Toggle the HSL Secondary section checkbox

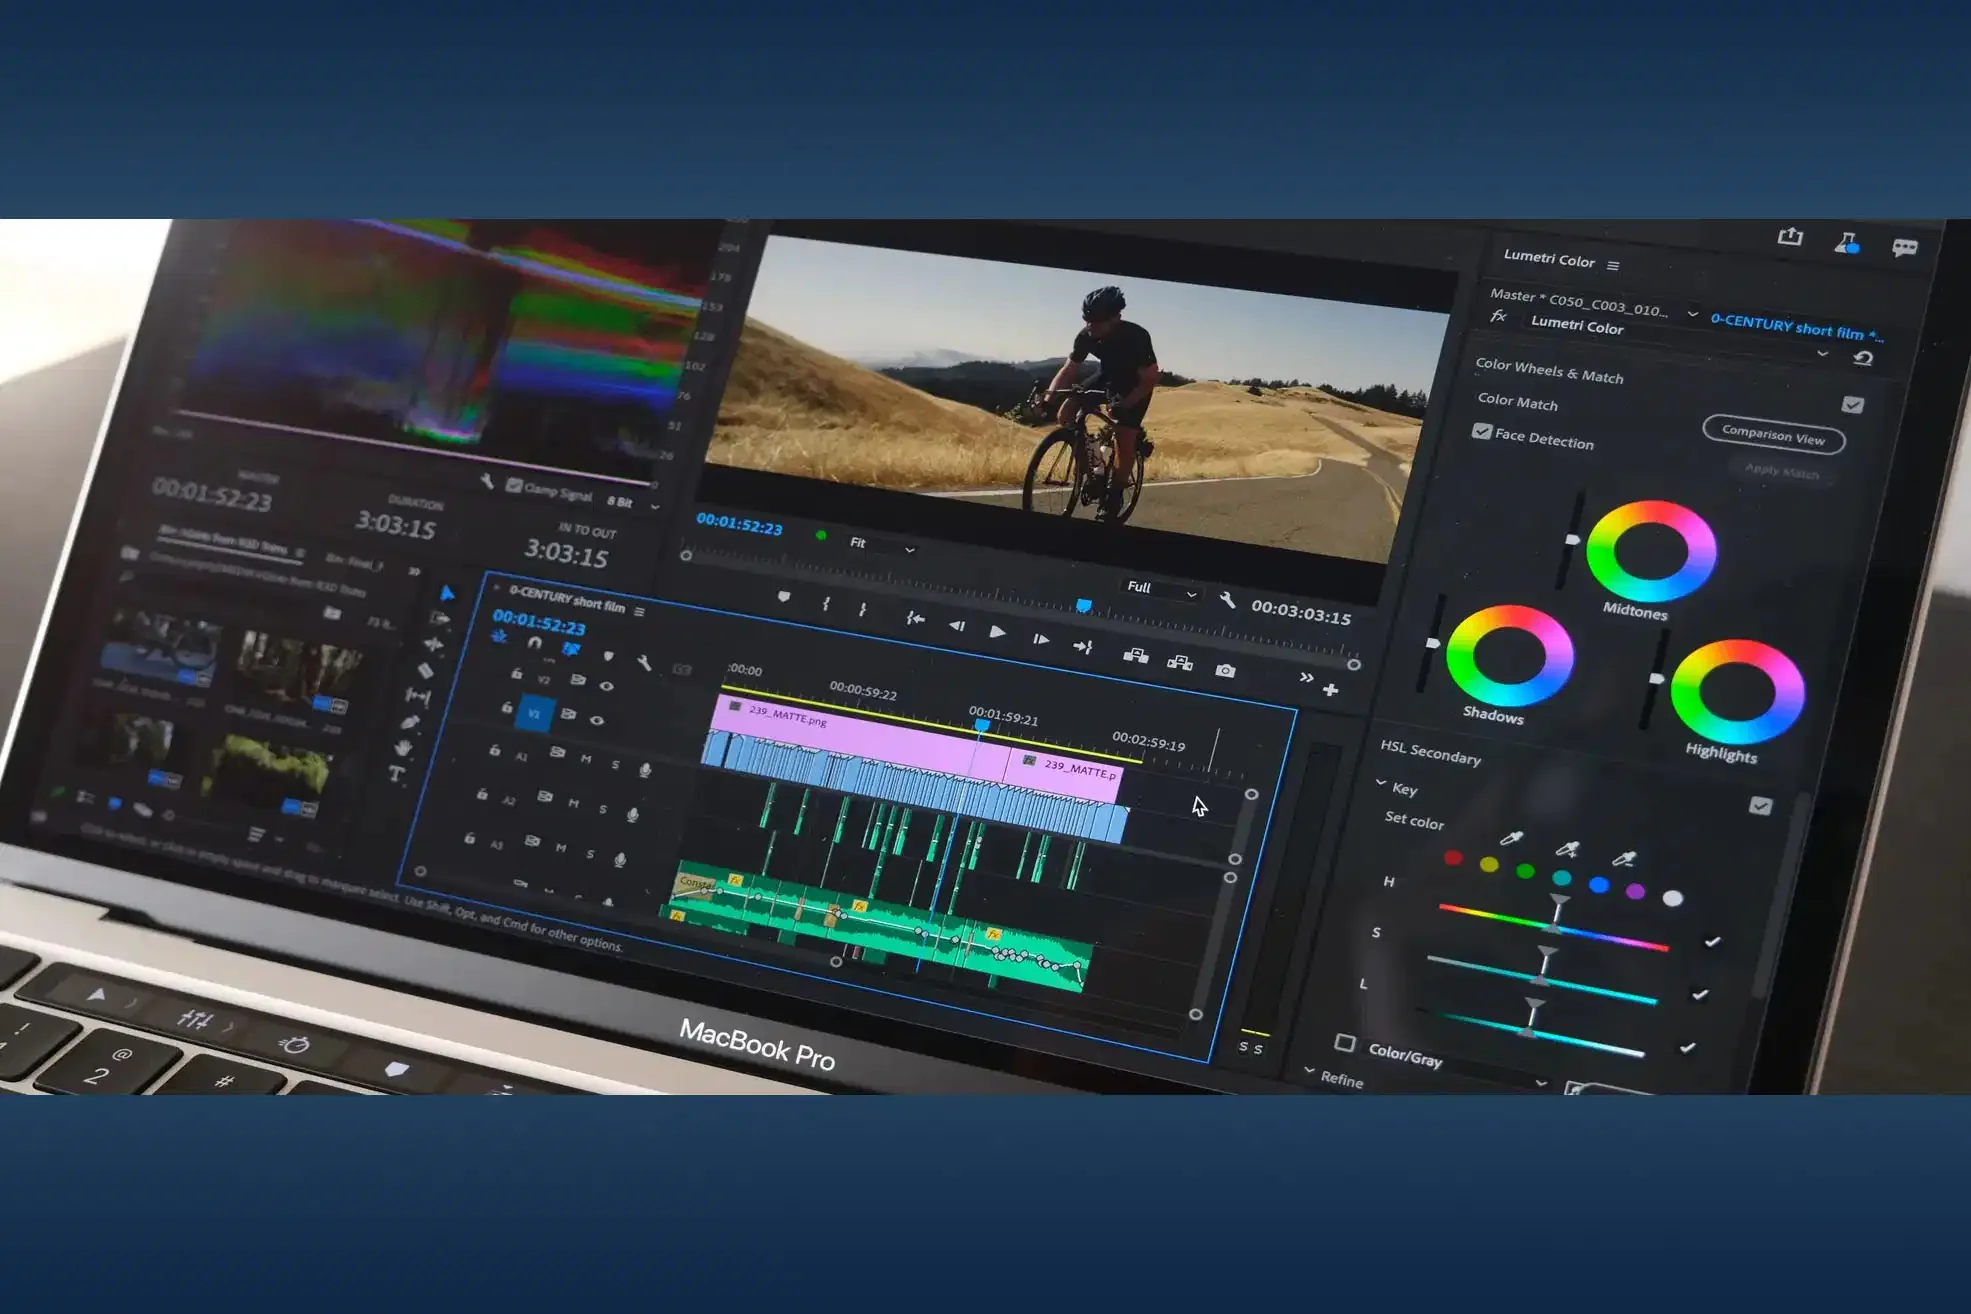click(x=1760, y=805)
